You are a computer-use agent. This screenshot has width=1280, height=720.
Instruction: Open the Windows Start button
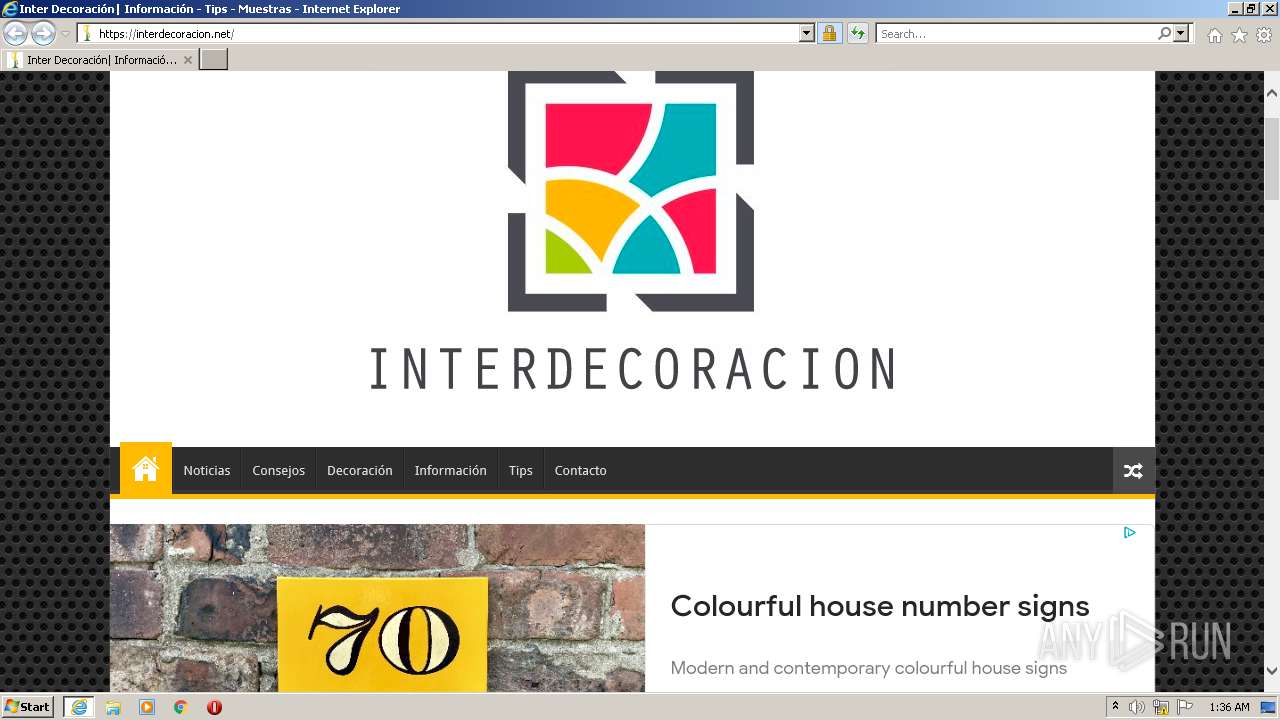28,706
